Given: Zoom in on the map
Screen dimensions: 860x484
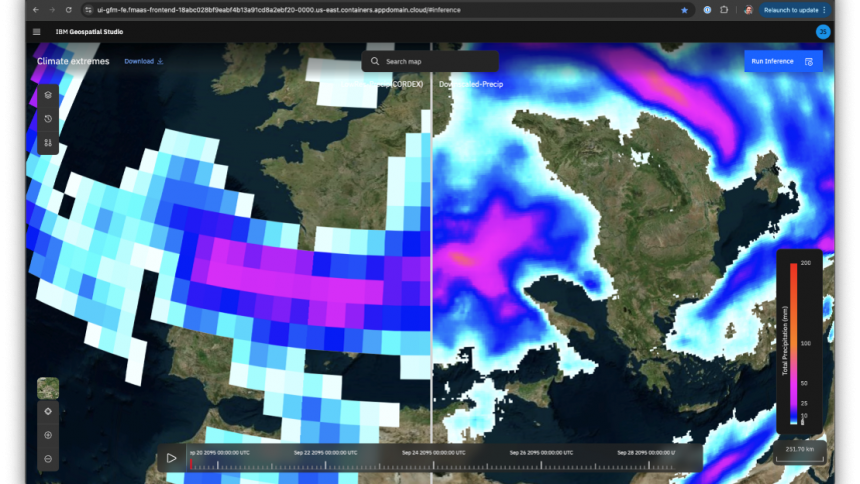Looking at the screenshot, I should [48, 435].
